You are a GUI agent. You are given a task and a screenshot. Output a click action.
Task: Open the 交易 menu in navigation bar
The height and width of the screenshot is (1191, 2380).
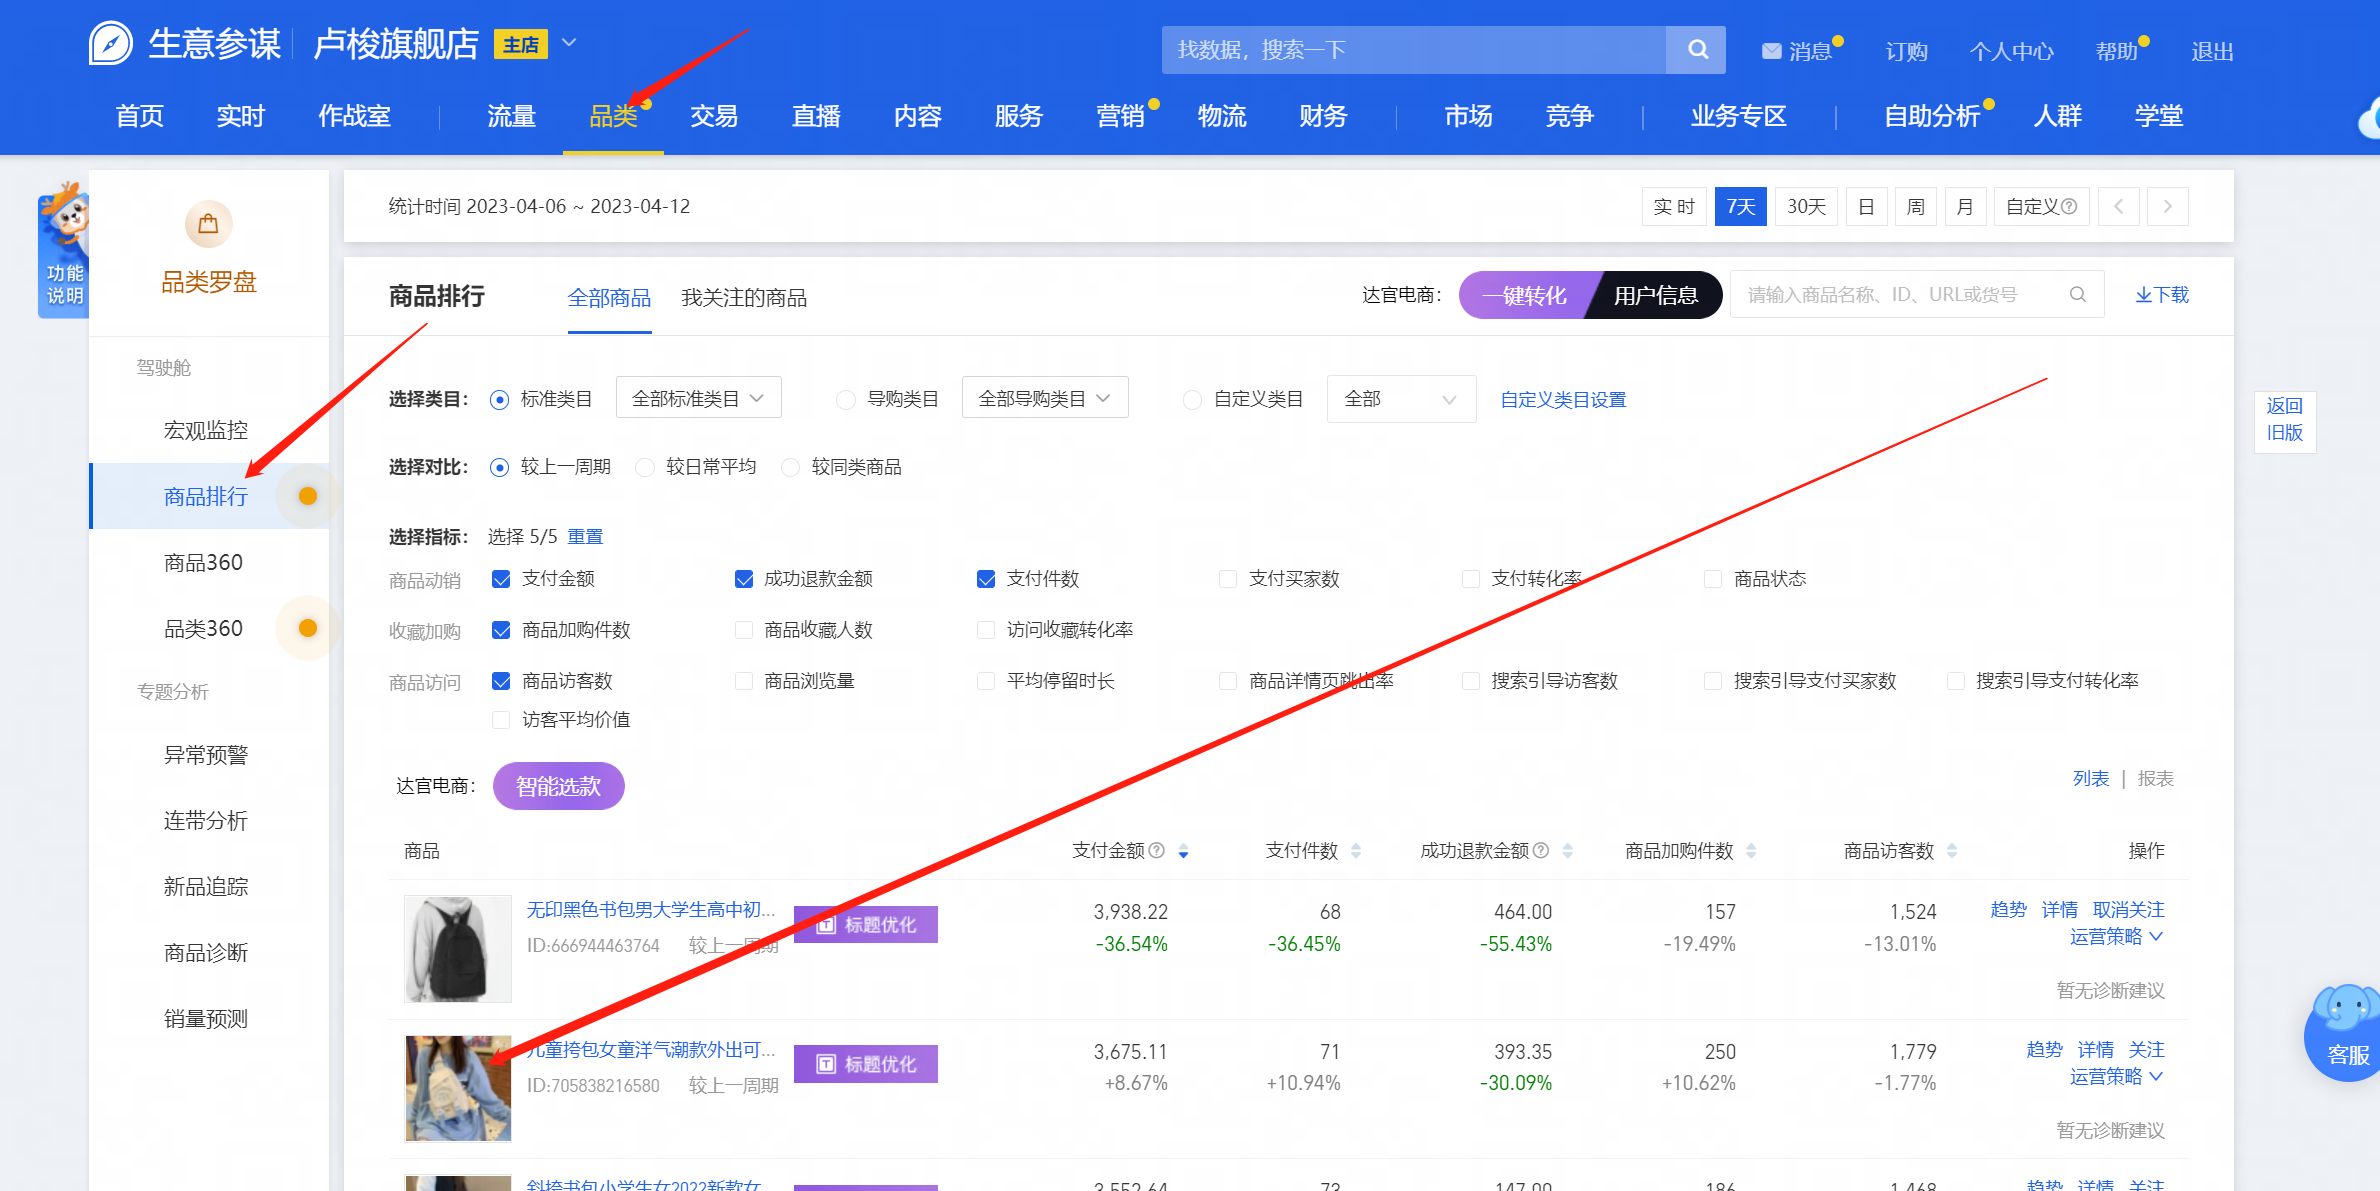(714, 117)
